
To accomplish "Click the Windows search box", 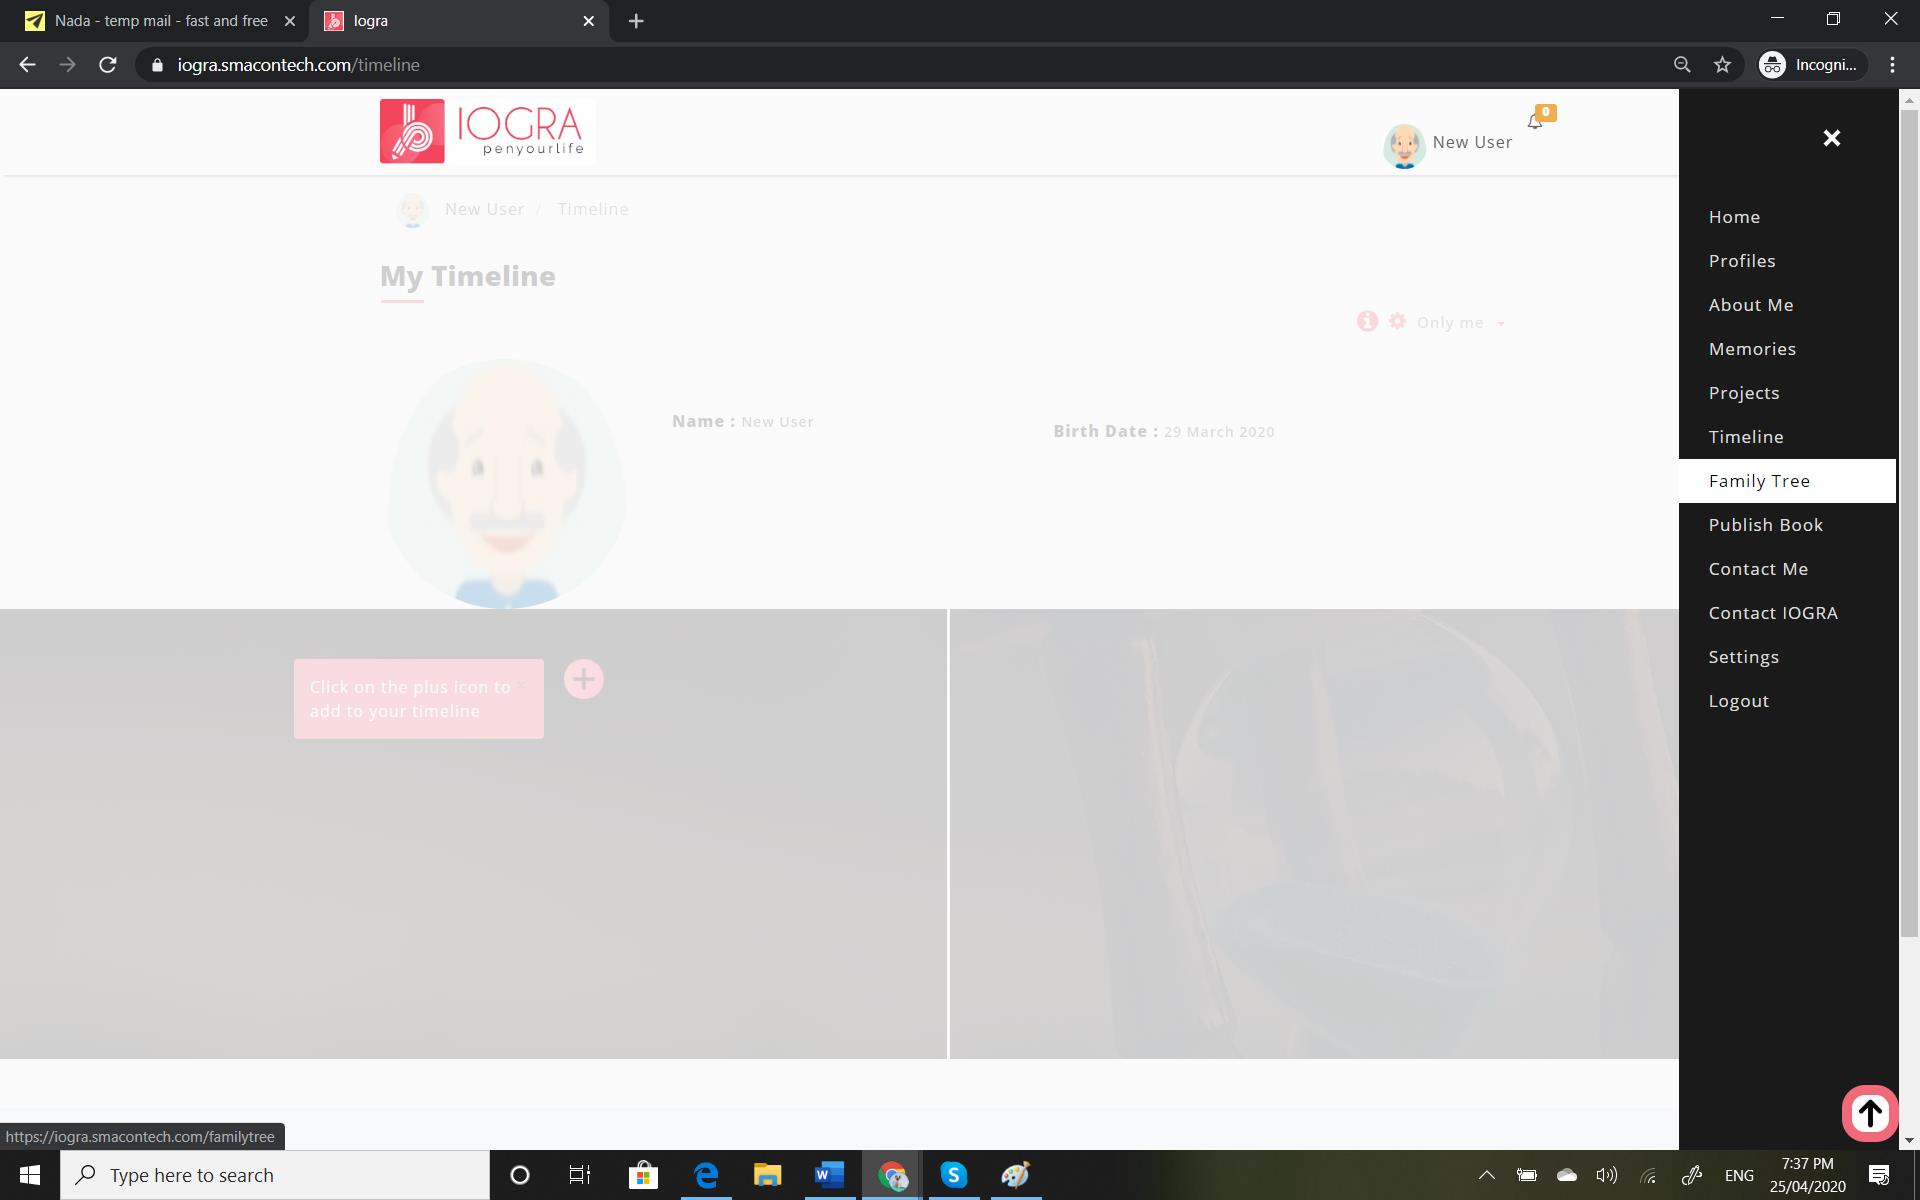I will (x=275, y=1175).
